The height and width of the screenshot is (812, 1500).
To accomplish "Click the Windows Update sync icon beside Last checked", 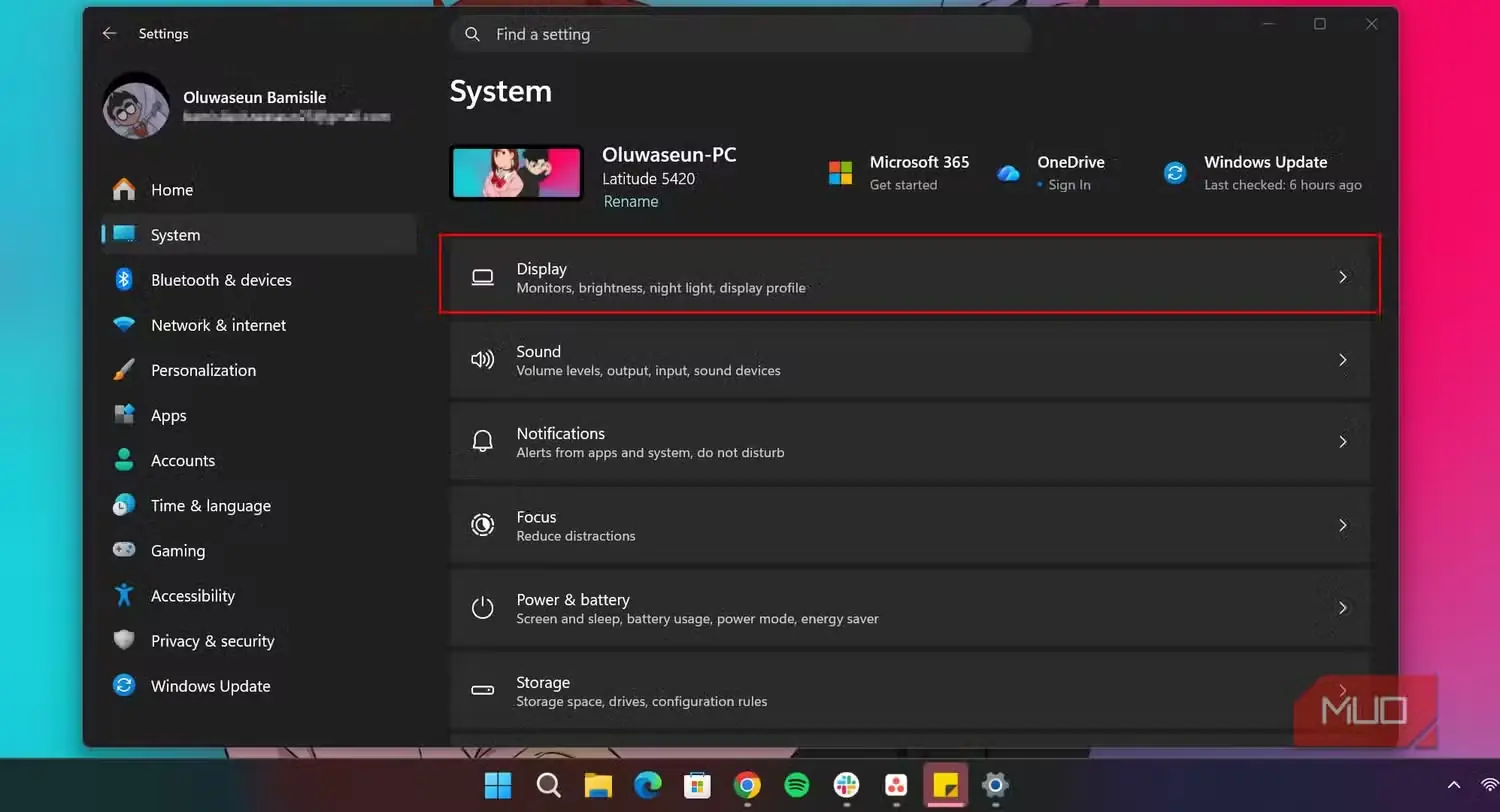I will pyautogui.click(x=1175, y=173).
